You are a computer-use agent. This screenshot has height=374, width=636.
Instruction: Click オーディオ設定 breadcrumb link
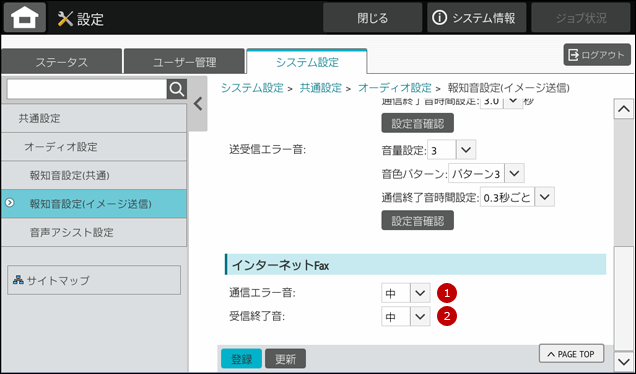(x=395, y=88)
